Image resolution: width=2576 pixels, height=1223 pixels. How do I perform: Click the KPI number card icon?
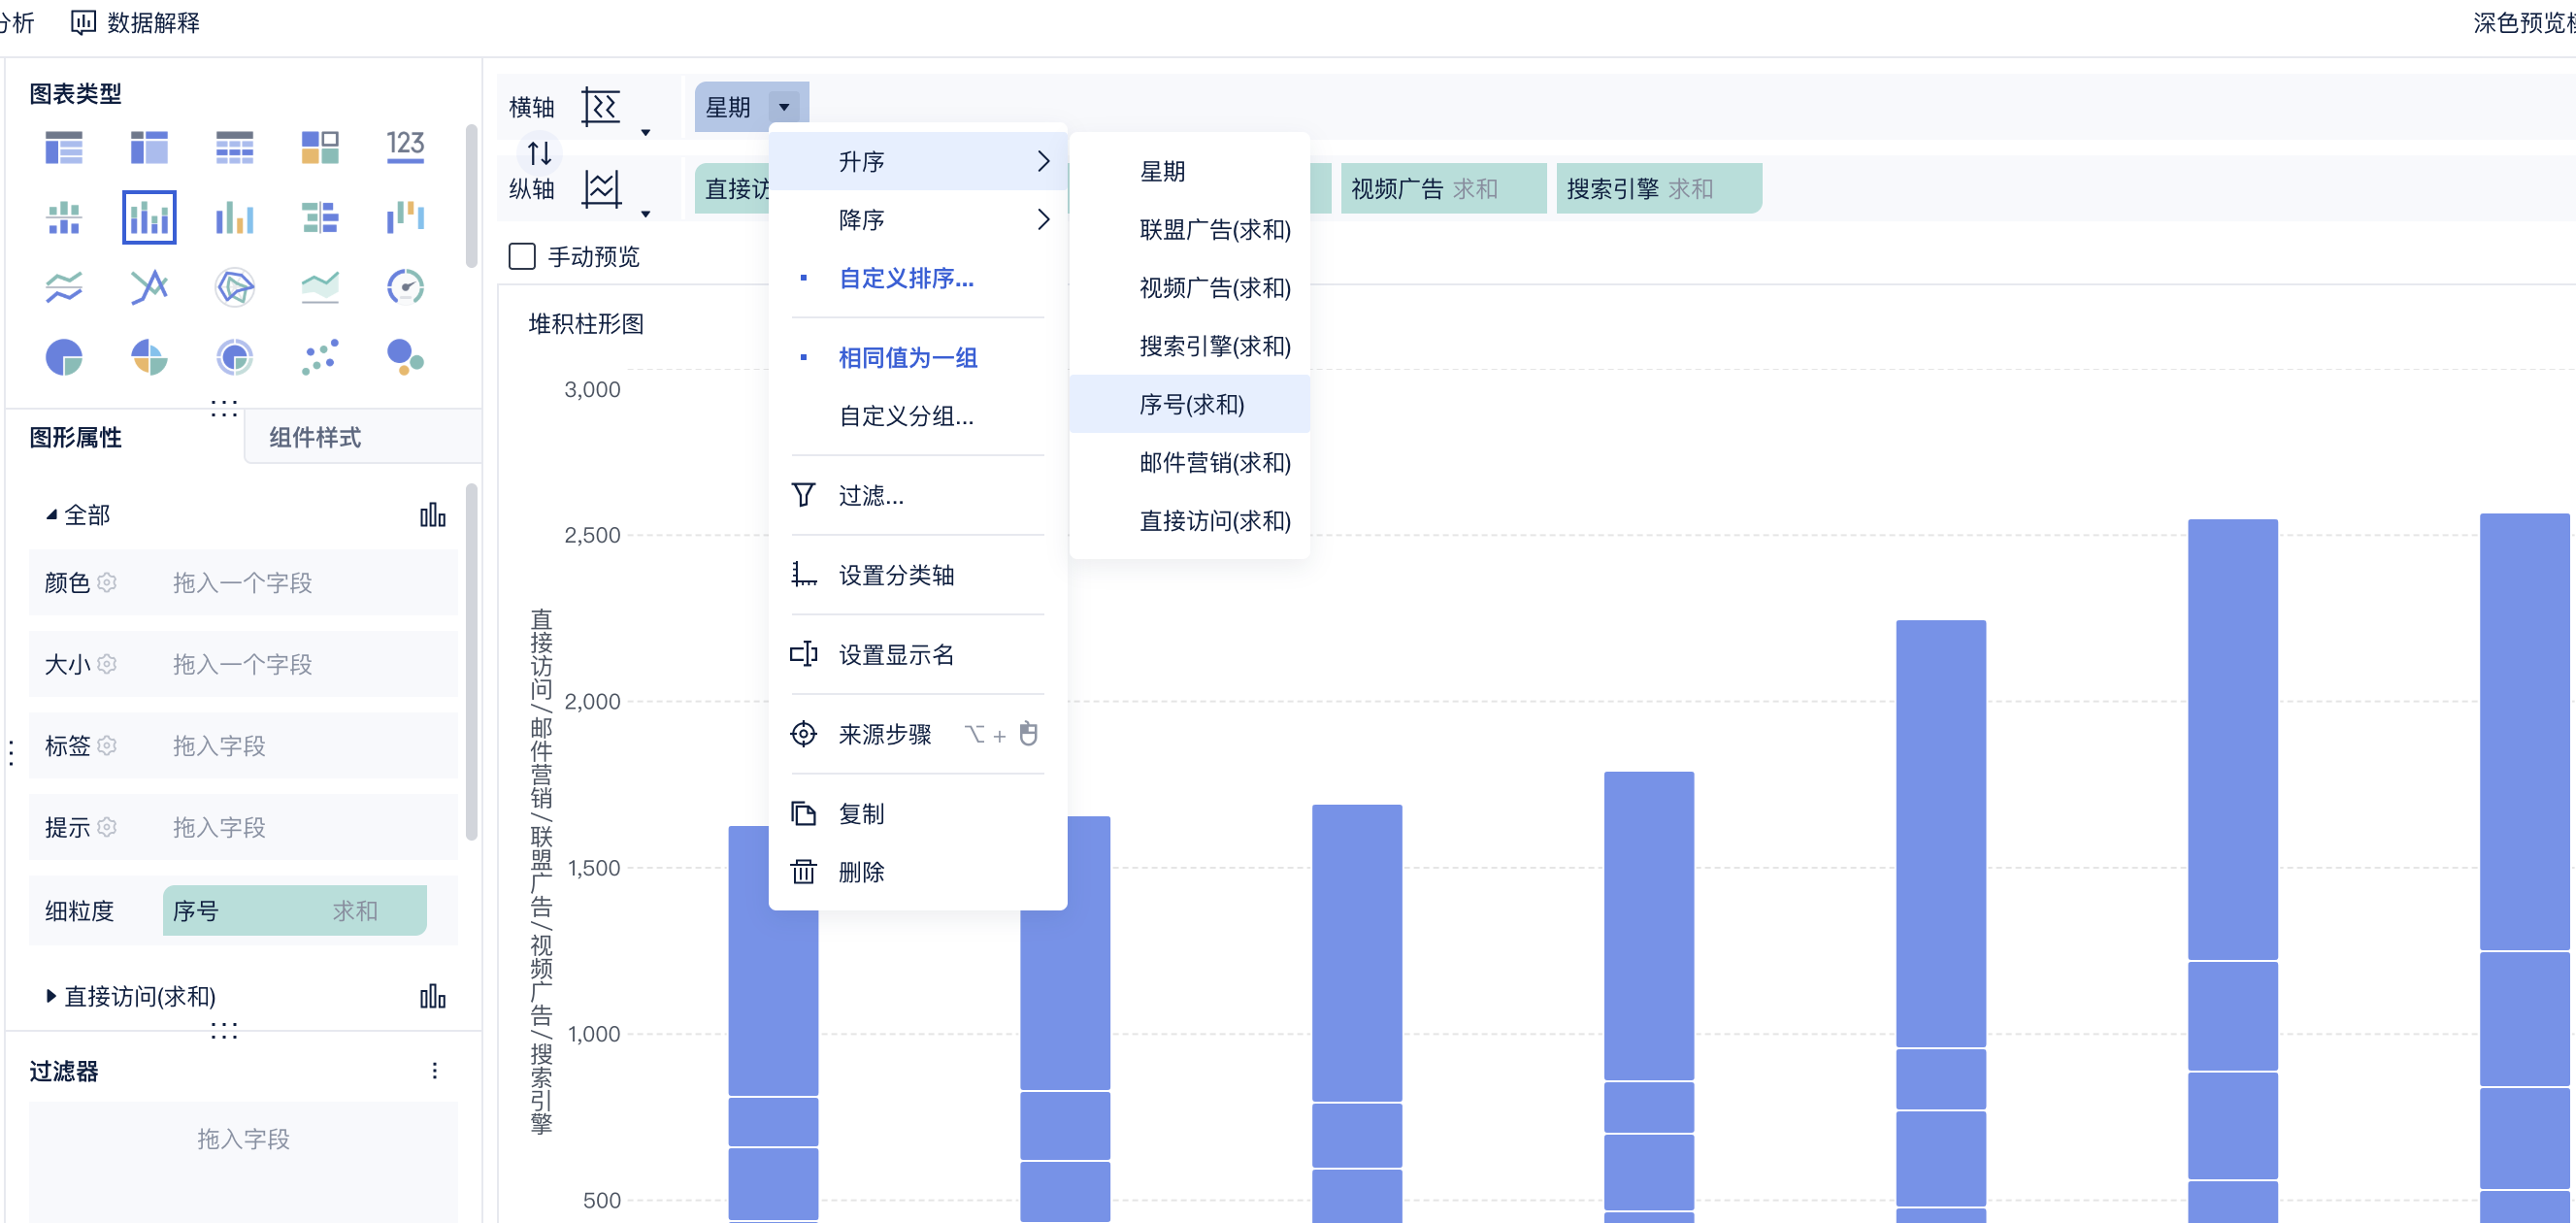coord(405,147)
